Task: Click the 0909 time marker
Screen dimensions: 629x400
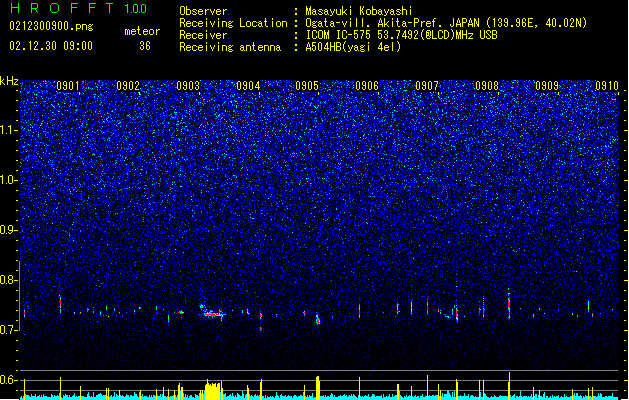Action: coord(547,86)
